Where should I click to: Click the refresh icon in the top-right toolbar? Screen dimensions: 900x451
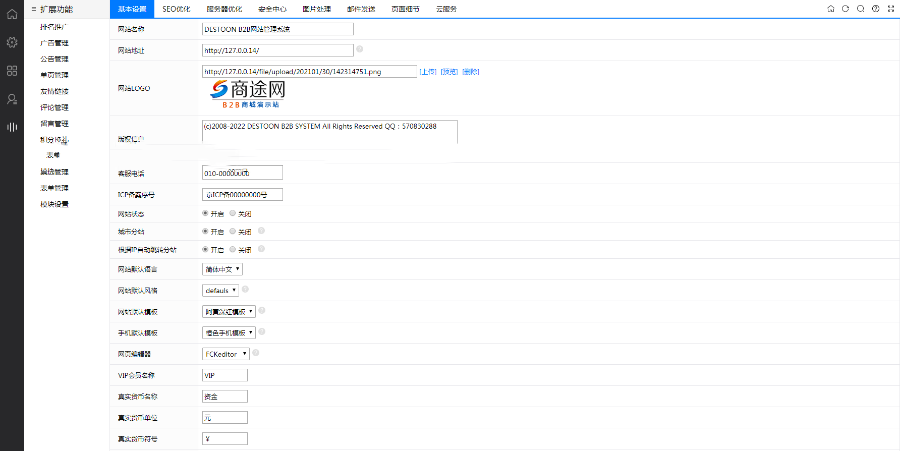tap(845, 9)
